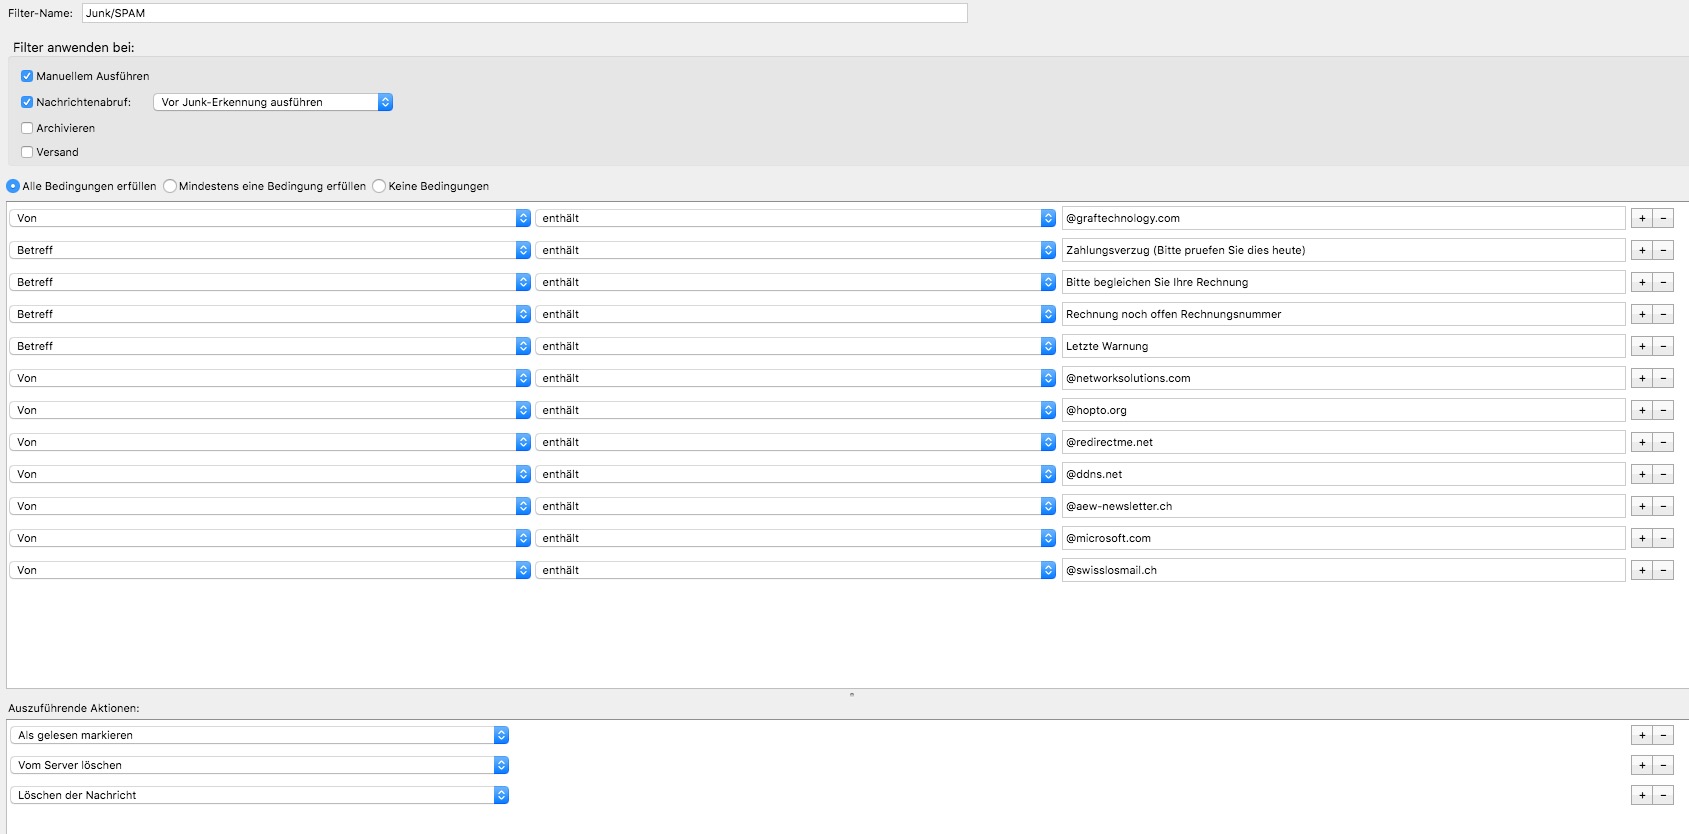Viewport: 1689px width, 834px height.
Task: Uncheck Manuellem Ausführen checkbox
Action: [27, 76]
